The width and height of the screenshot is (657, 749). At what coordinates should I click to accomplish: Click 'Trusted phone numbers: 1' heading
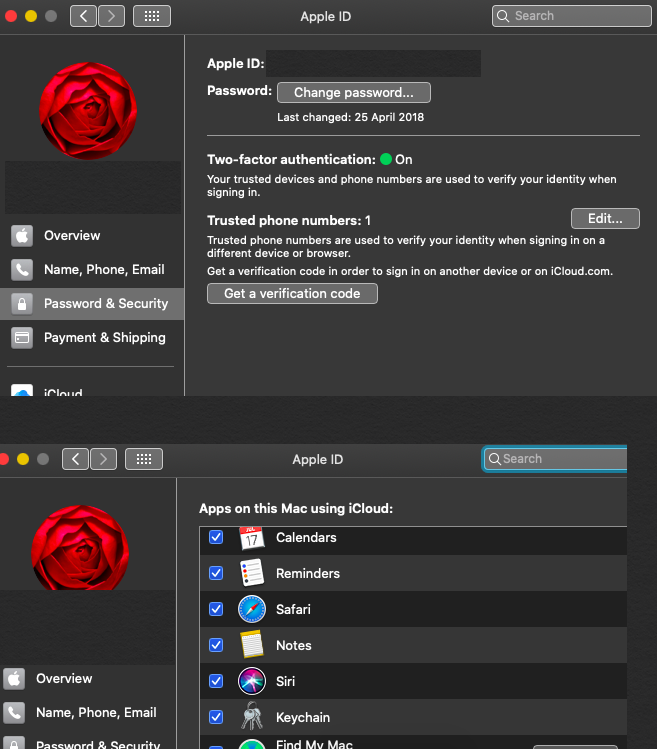point(289,220)
